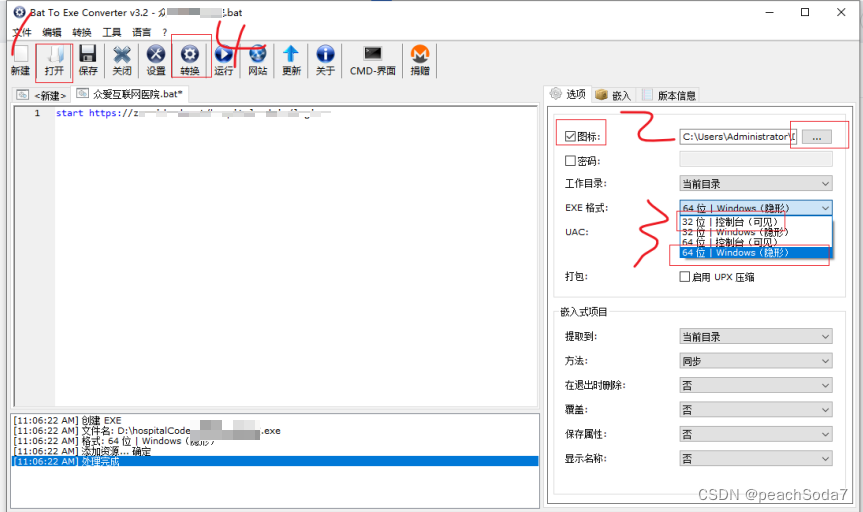
Task: Switch to the 选项 (Options) tab
Action: point(569,94)
